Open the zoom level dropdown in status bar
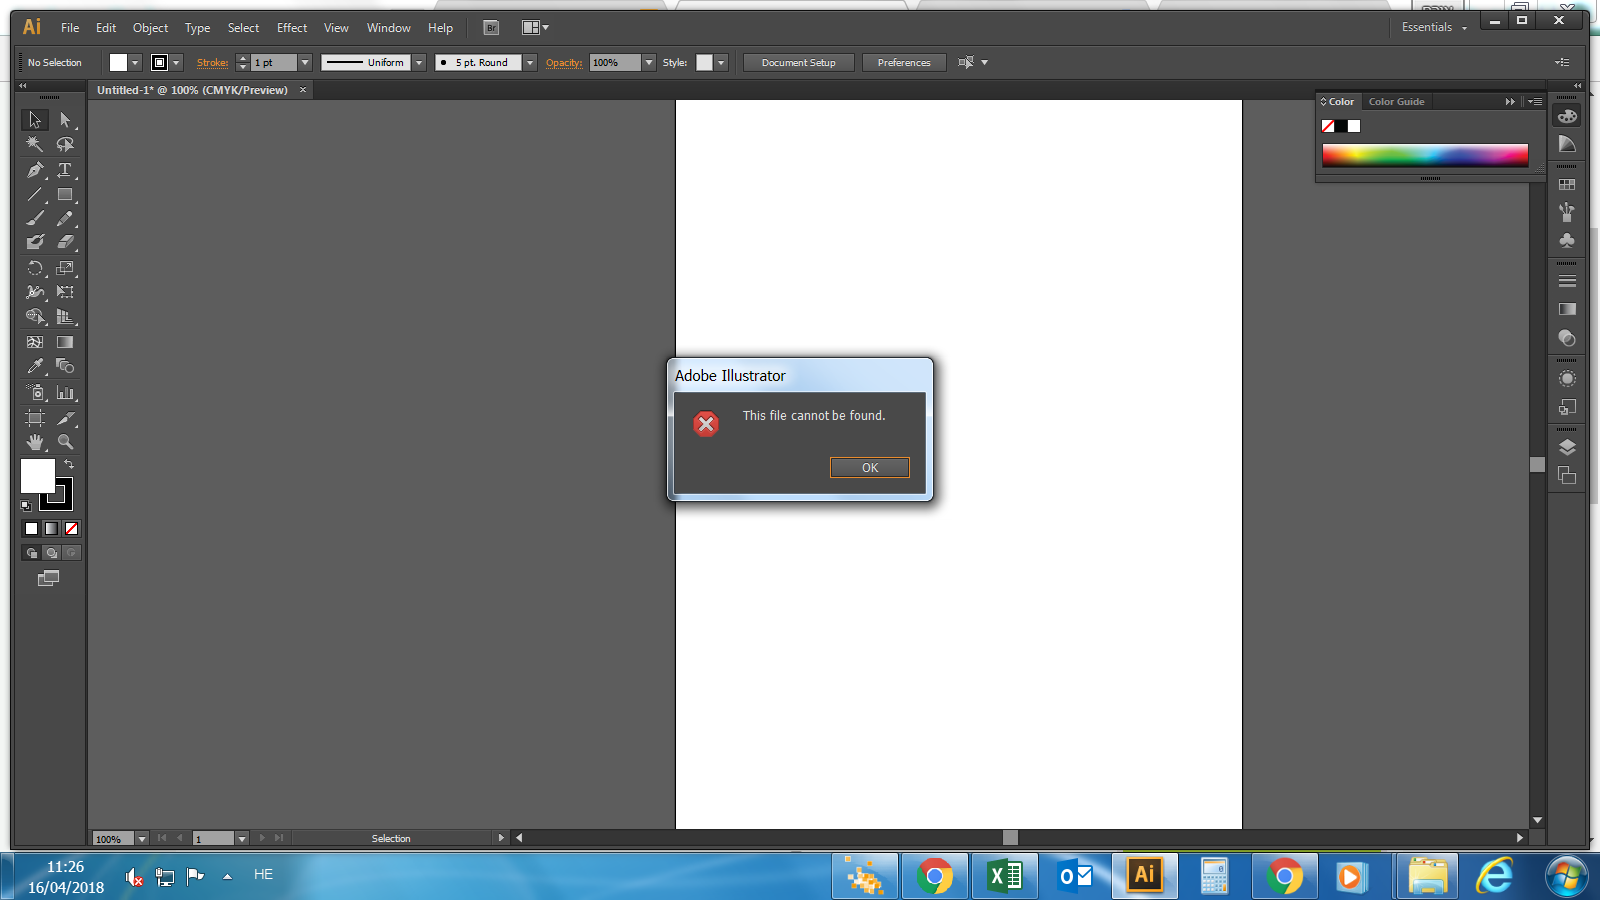Viewport: 1600px width, 900px height. pos(142,839)
